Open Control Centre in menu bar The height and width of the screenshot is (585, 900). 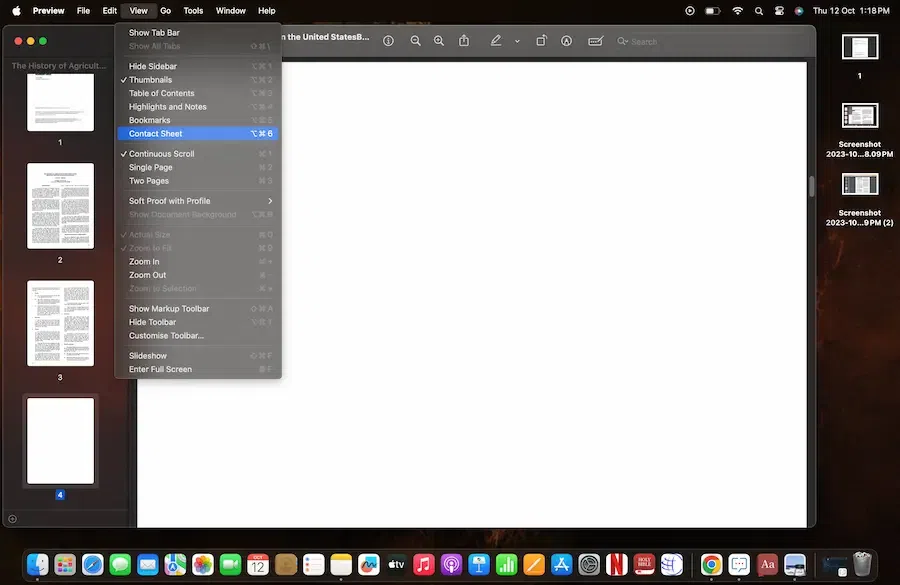point(779,11)
